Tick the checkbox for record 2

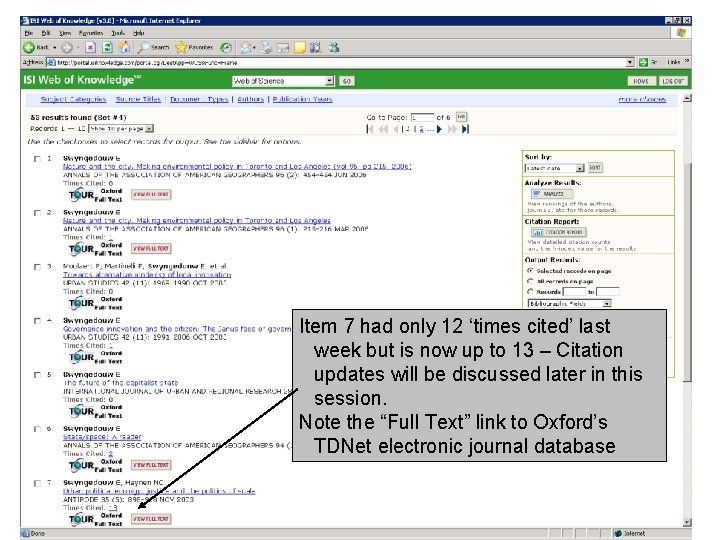tap(37, 213)
